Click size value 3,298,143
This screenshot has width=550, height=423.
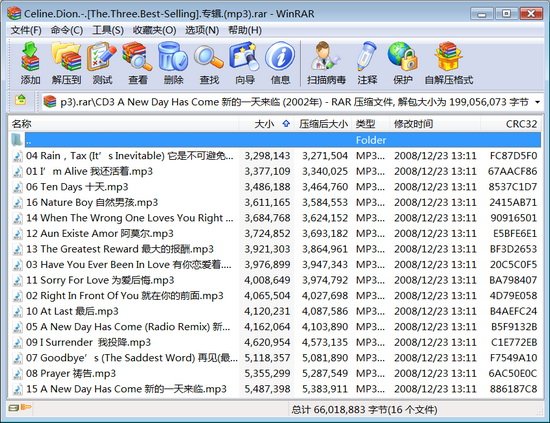point(267,156)
